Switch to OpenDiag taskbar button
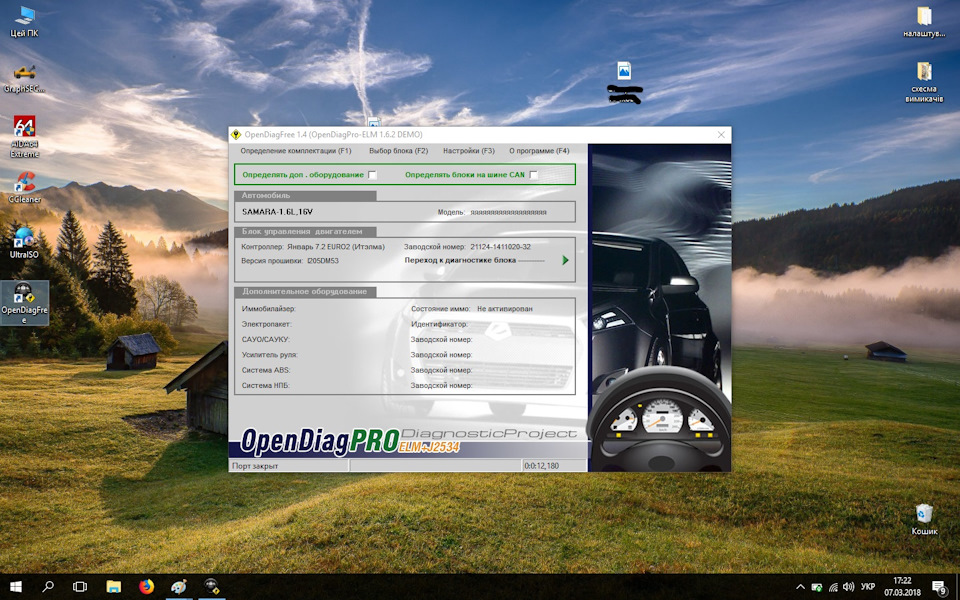The width and height of the screenshot is (960, 600). point(211,587)
